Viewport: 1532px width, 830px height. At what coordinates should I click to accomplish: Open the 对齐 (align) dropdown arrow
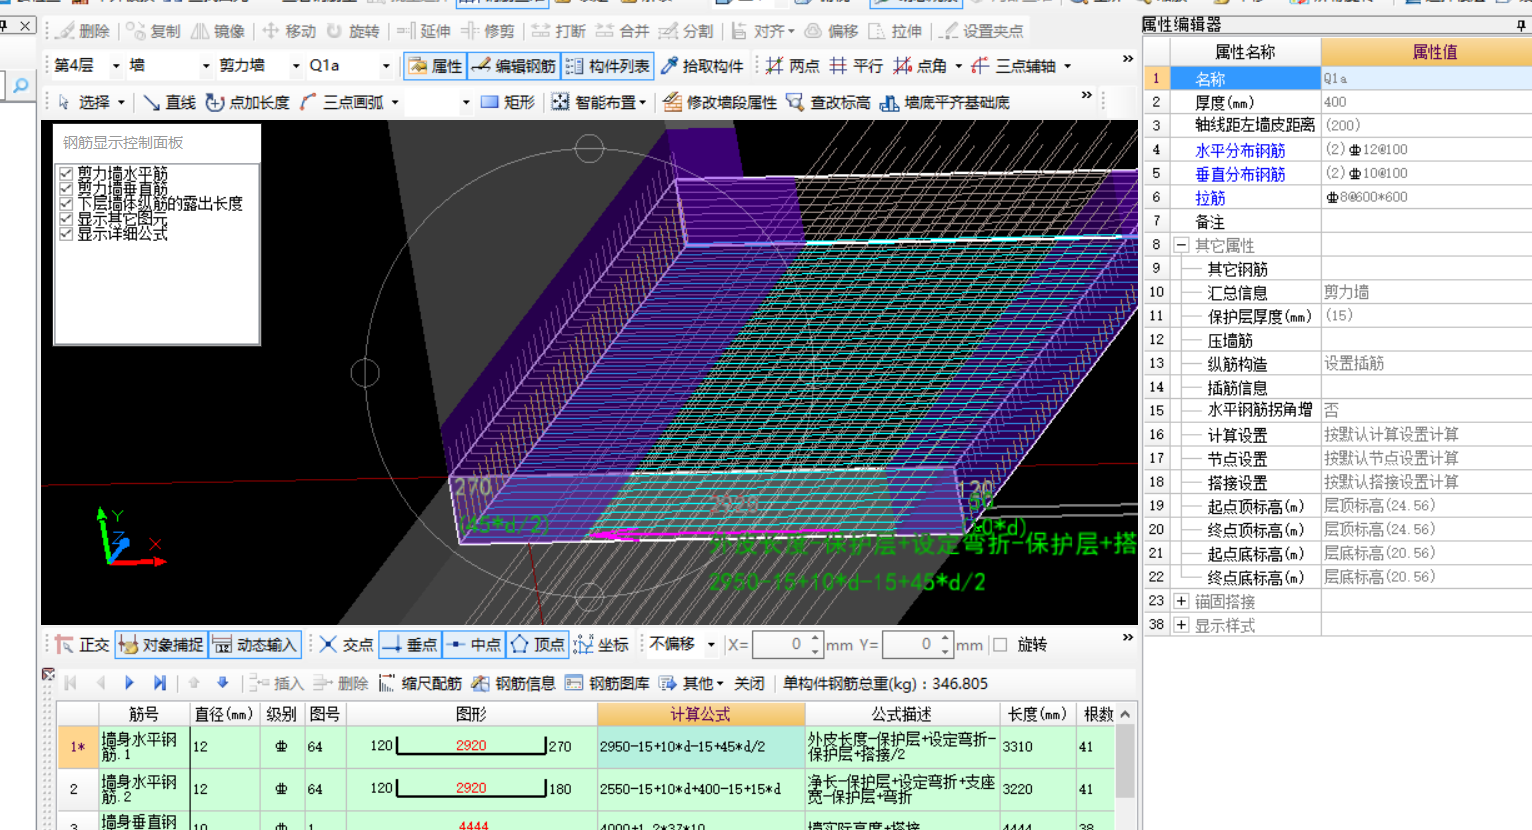point(790,31)
